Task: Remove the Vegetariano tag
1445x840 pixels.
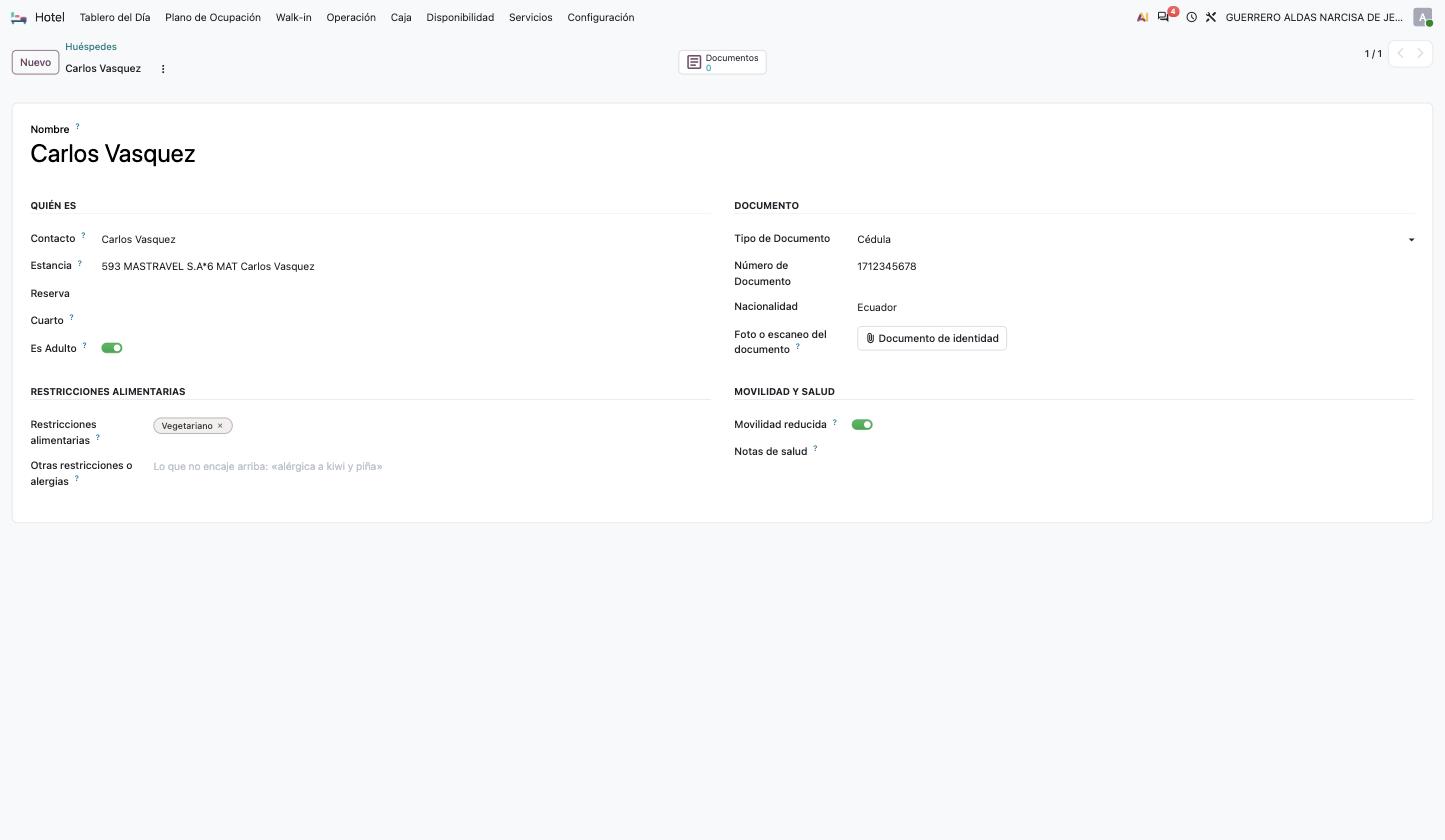Action: pos(220,426)
